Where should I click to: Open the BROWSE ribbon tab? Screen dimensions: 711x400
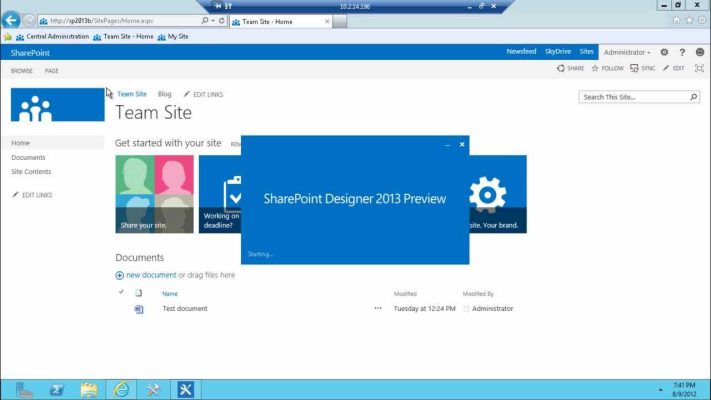(x=22, y=71)
